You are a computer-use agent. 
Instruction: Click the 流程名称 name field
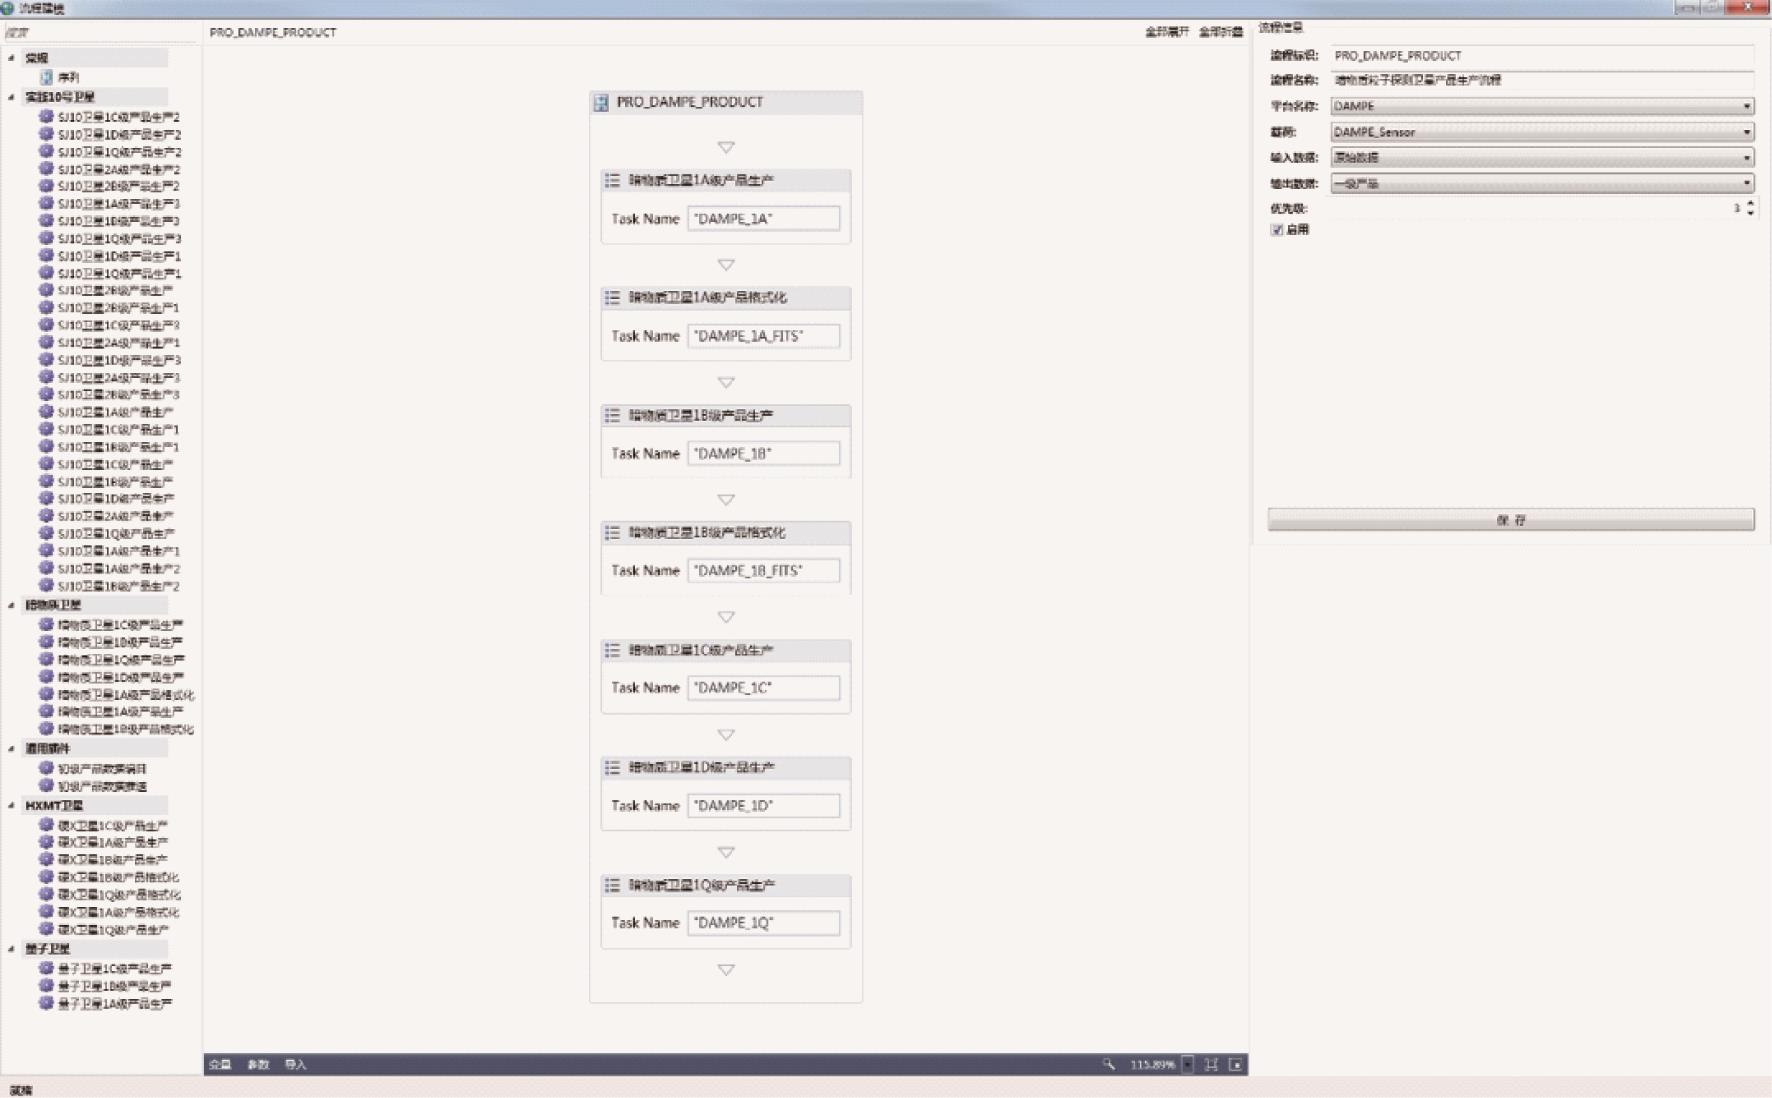click(x=1542, y=80)
